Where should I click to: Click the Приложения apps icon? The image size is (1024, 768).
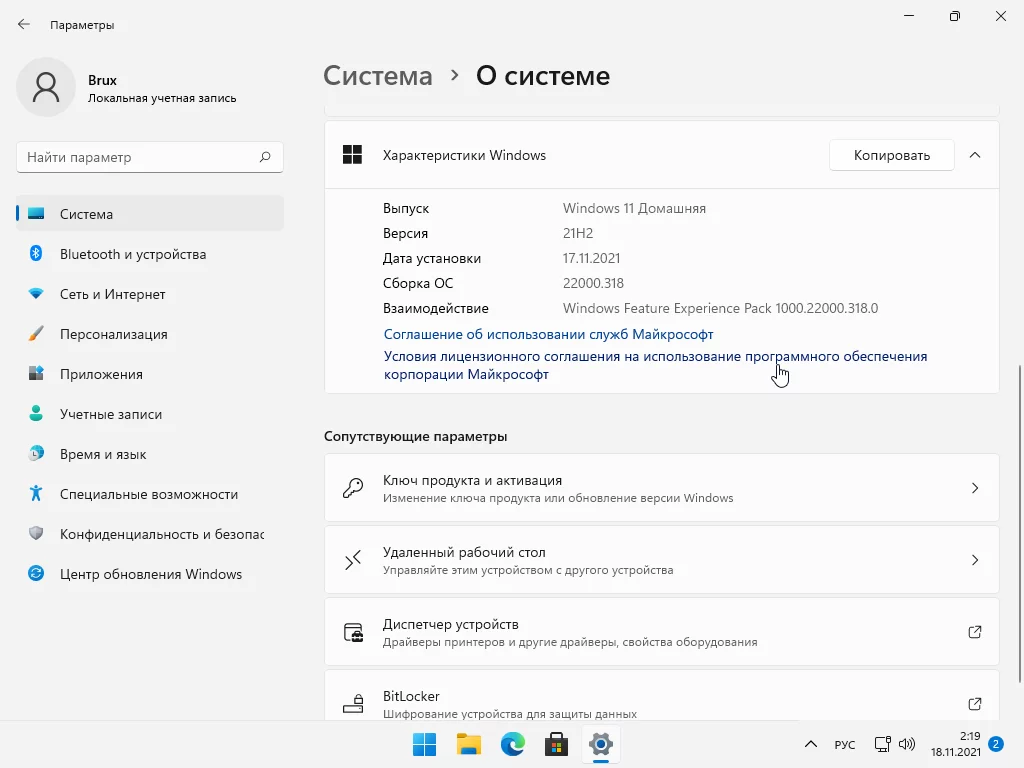pos(36,374)
